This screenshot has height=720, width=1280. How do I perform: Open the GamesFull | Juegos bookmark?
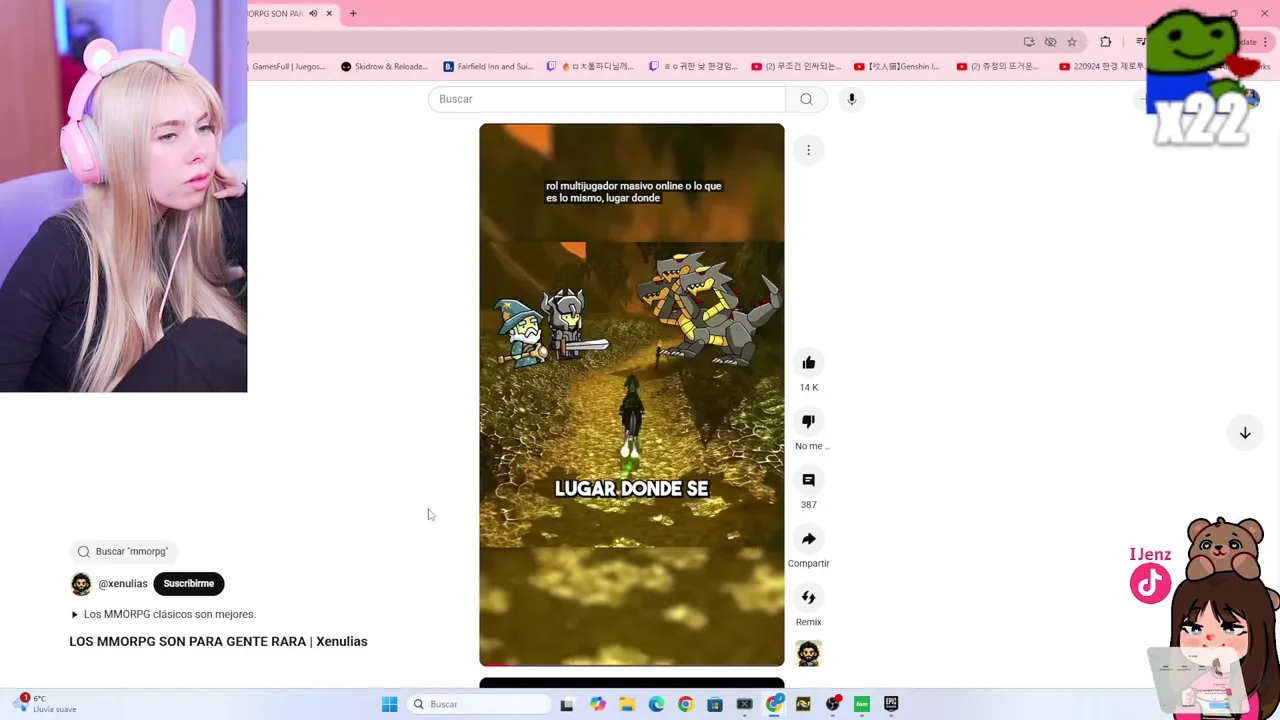click(287, 67)
